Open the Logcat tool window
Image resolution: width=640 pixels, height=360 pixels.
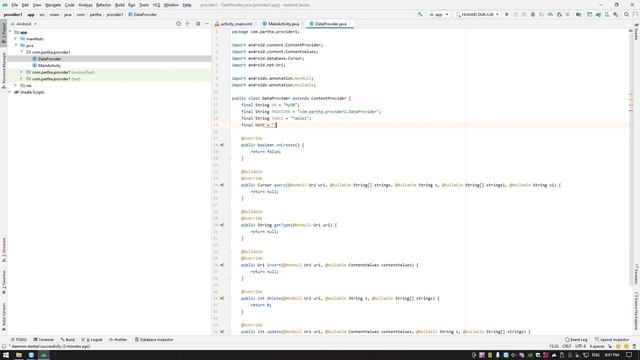point(93,340)
